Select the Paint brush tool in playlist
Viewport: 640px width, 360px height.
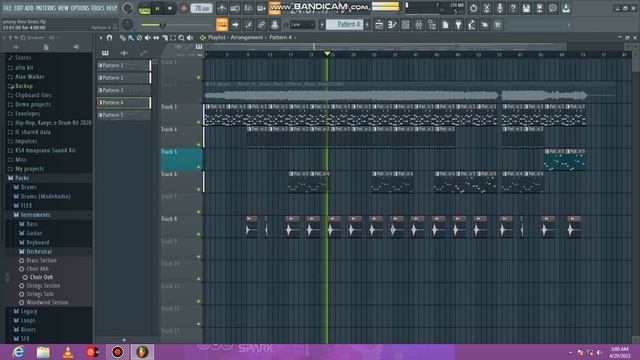(x=131, y=38)
